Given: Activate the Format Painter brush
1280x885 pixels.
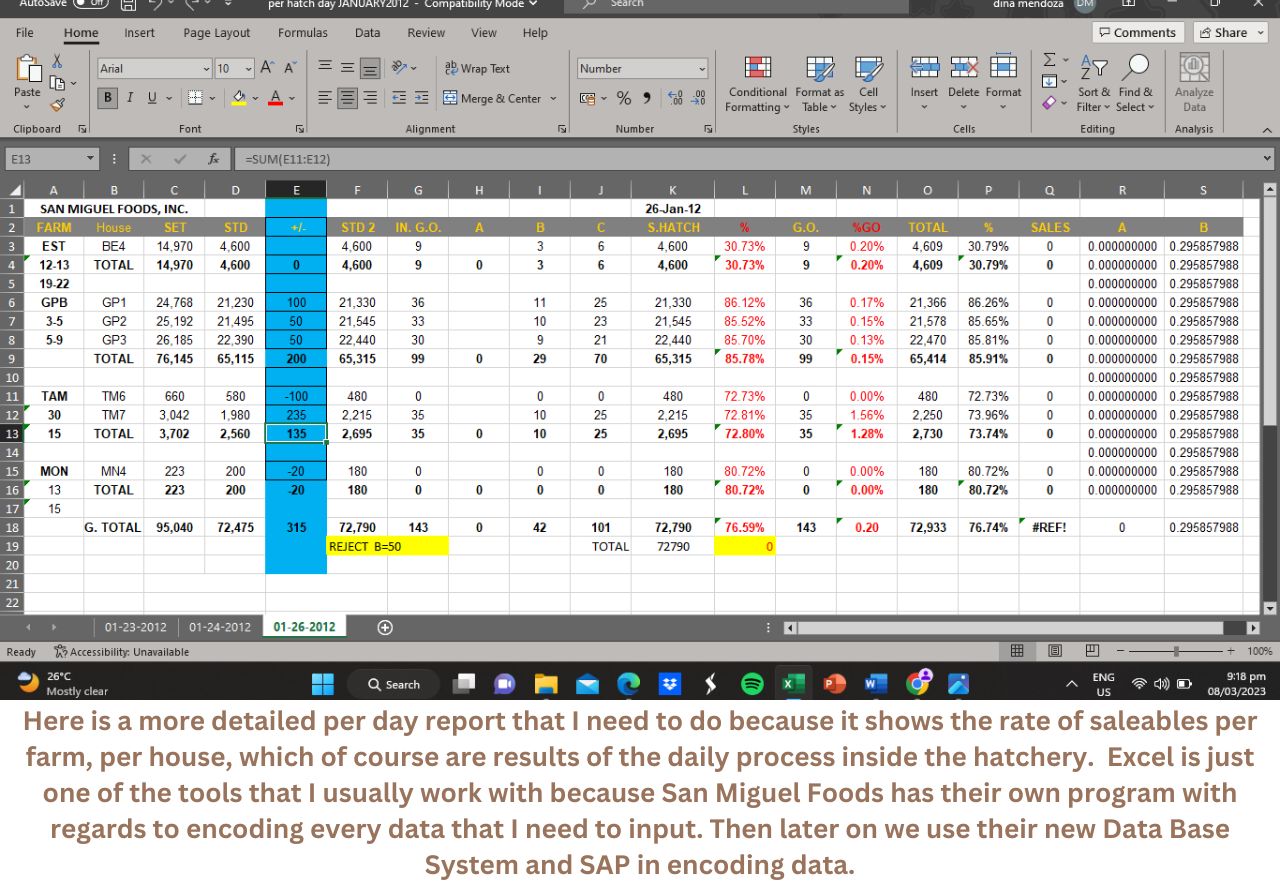Looking at the screenshot, I should click(x=57, y=104).
